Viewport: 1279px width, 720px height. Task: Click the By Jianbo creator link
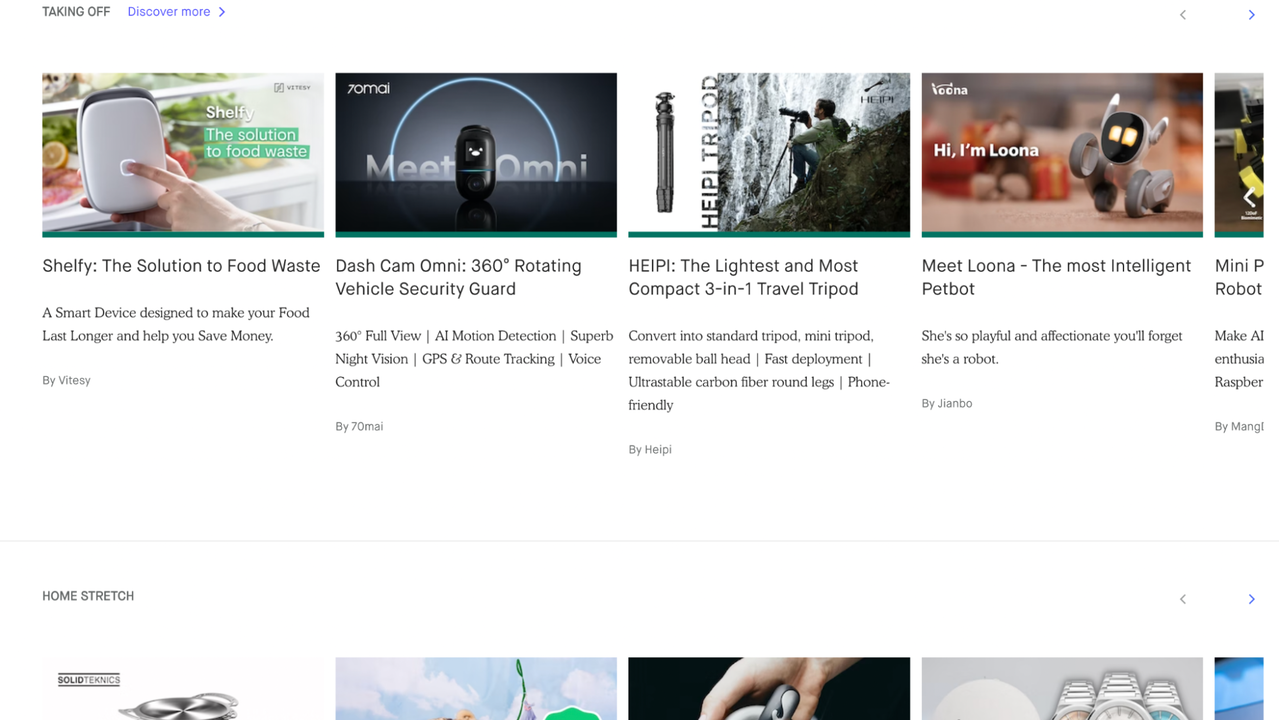coord(946,403)
